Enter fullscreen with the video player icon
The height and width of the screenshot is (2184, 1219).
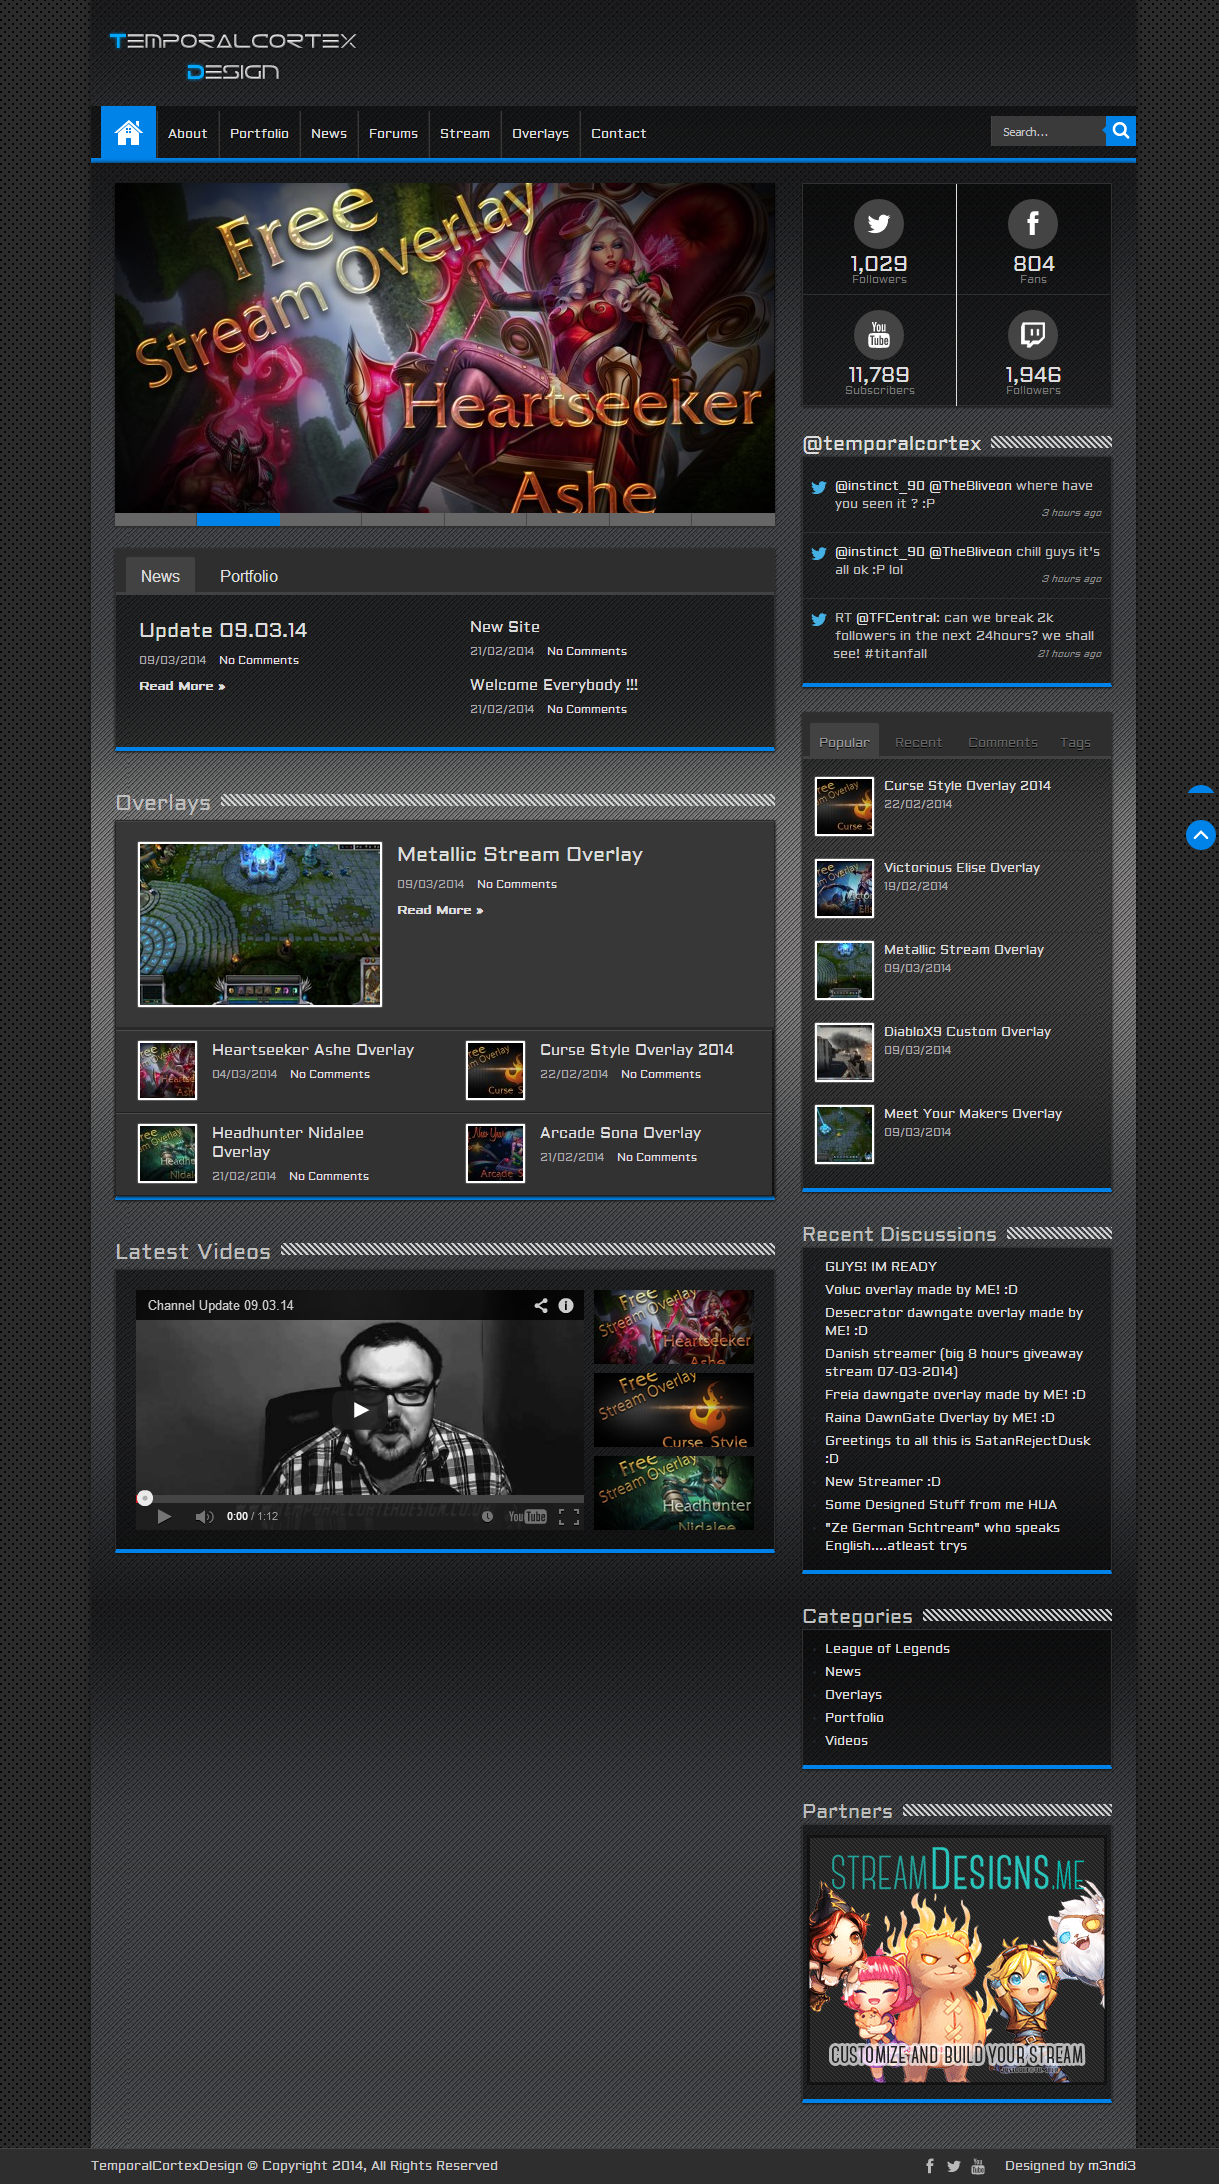tap(569, 1516)
